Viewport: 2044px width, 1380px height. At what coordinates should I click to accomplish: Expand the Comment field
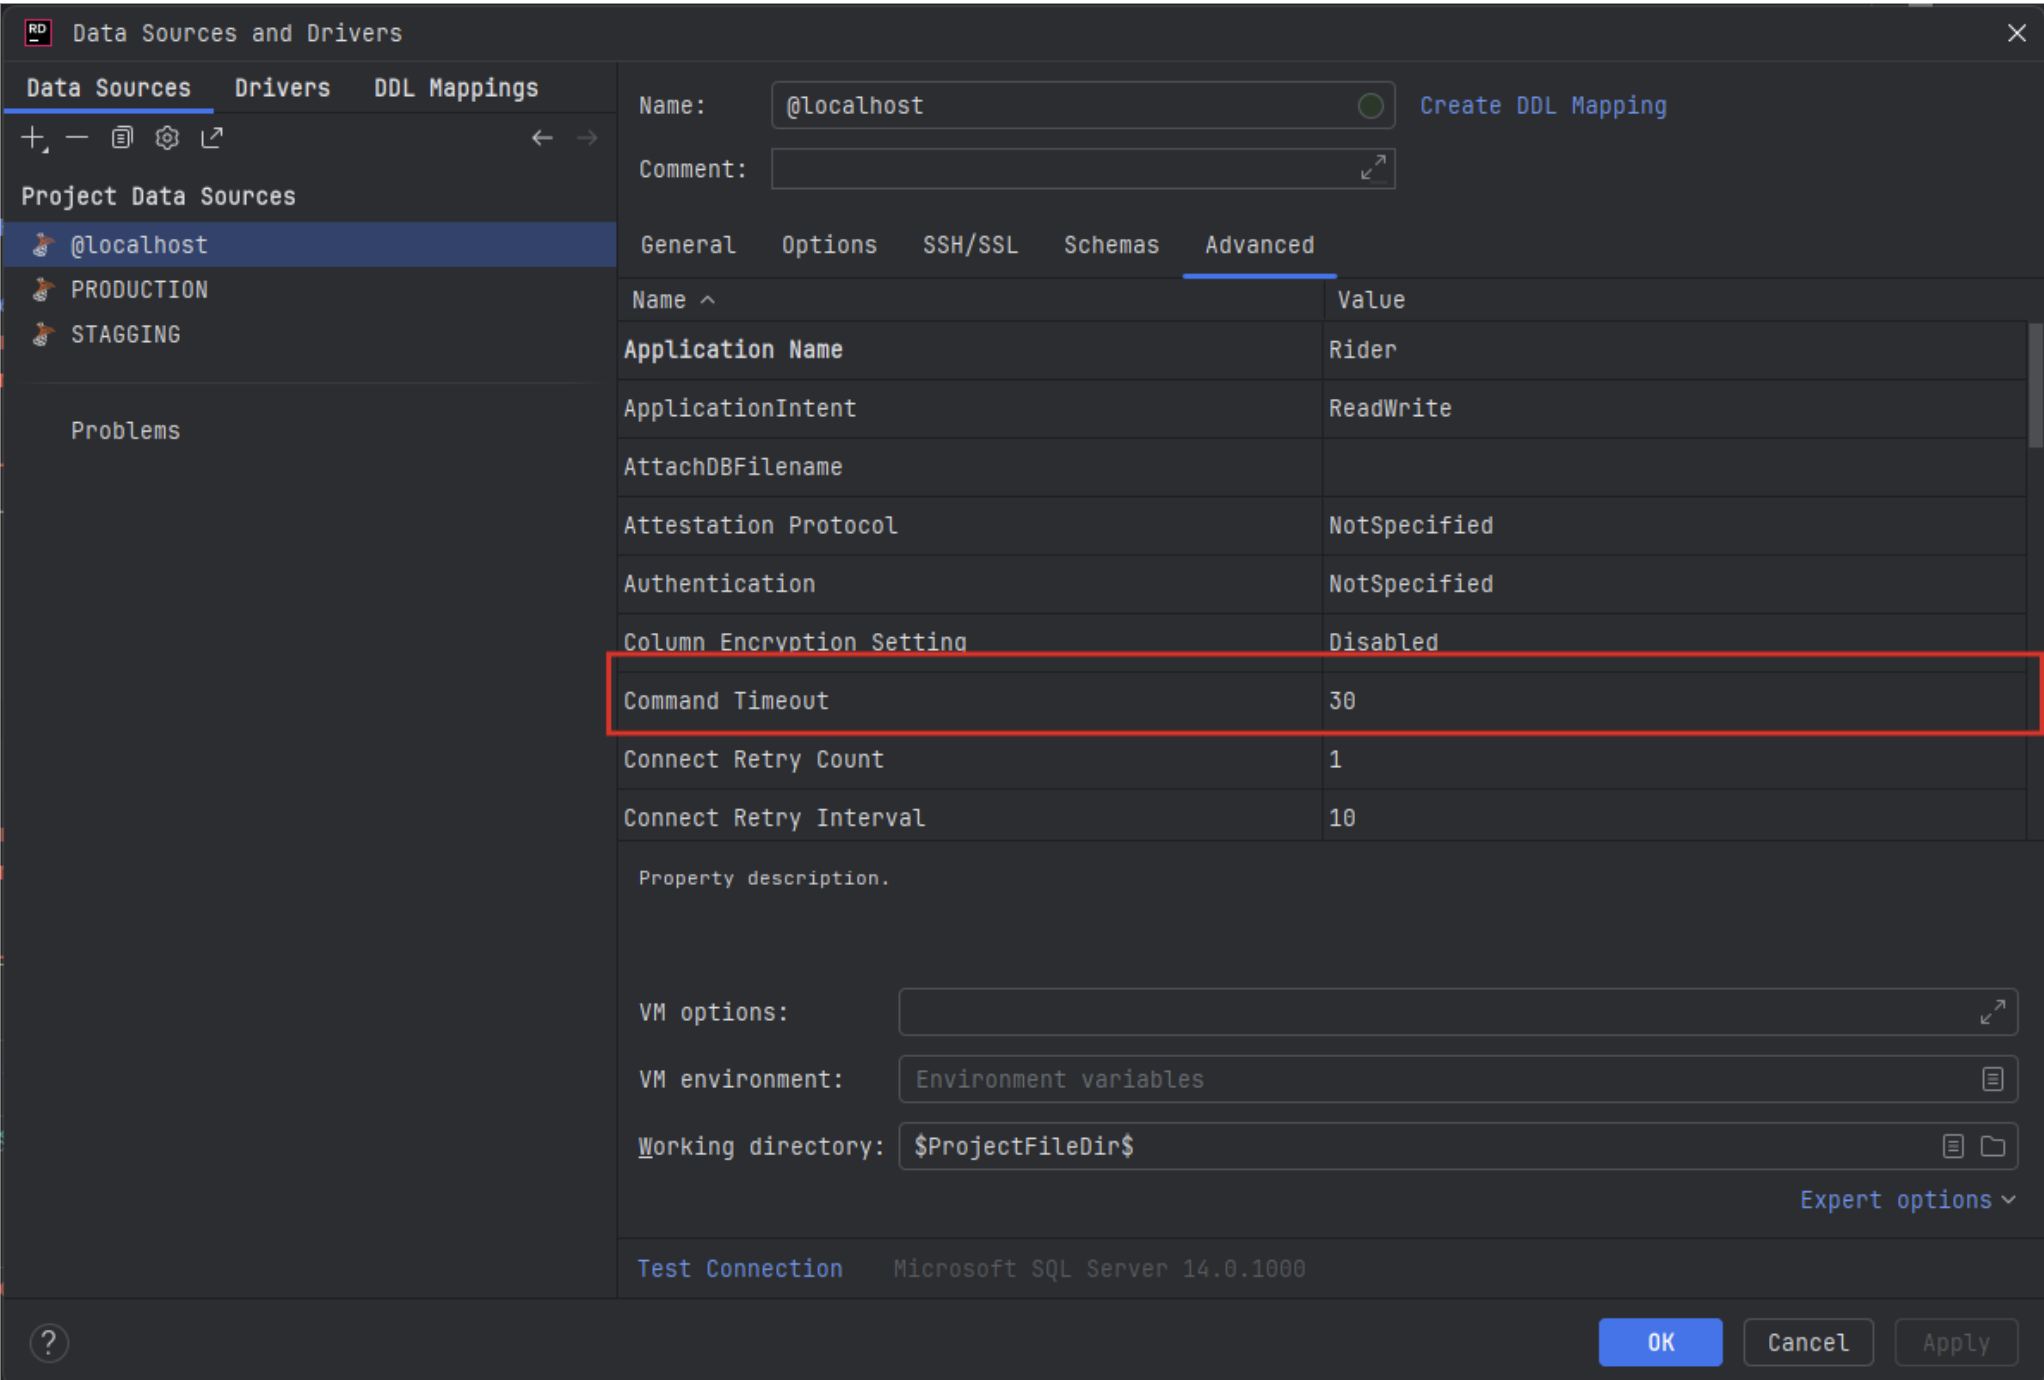click(x=1373, y=168)
